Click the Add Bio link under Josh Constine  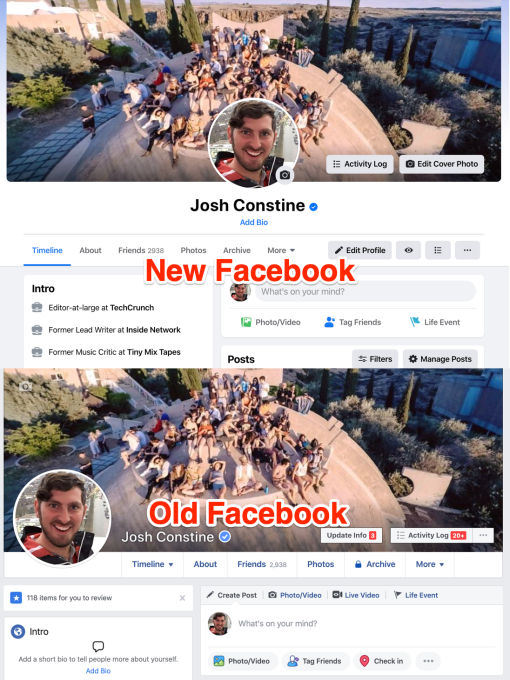(x=254, y=222)
